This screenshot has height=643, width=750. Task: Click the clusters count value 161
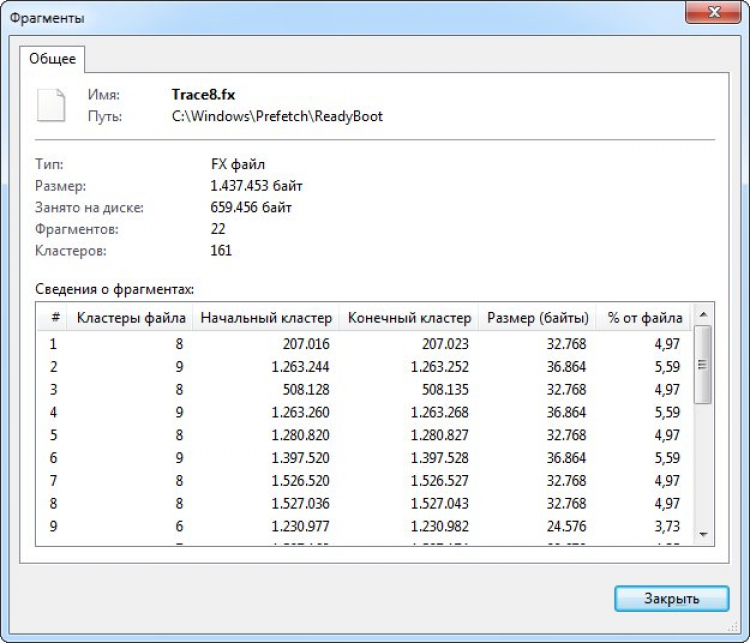221,250
